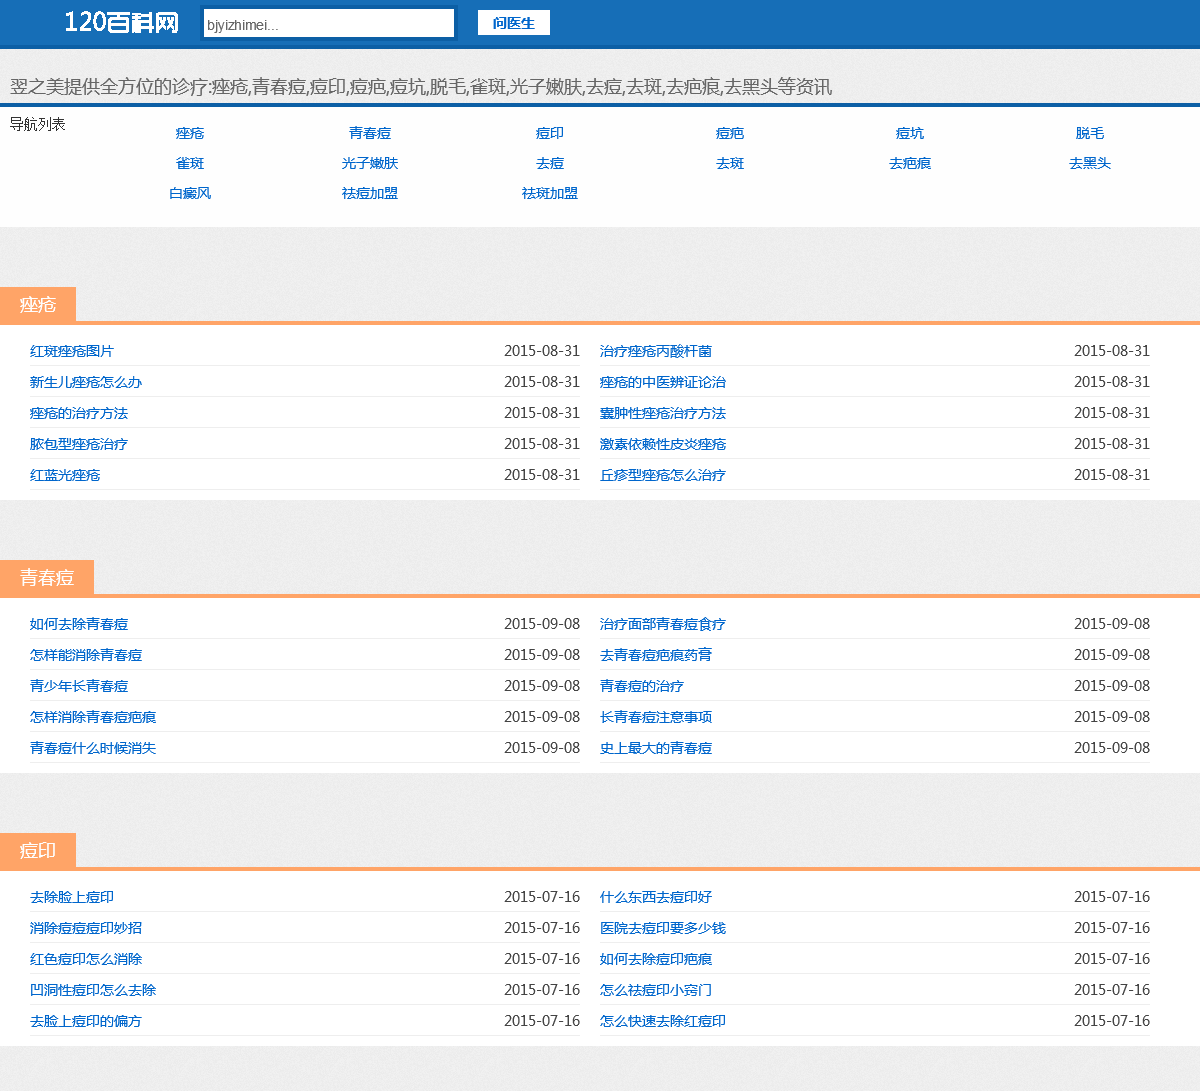The image size is (1200, 1091).
Task: Click the 青春痘 section header tab
Action: coord(47,578)
